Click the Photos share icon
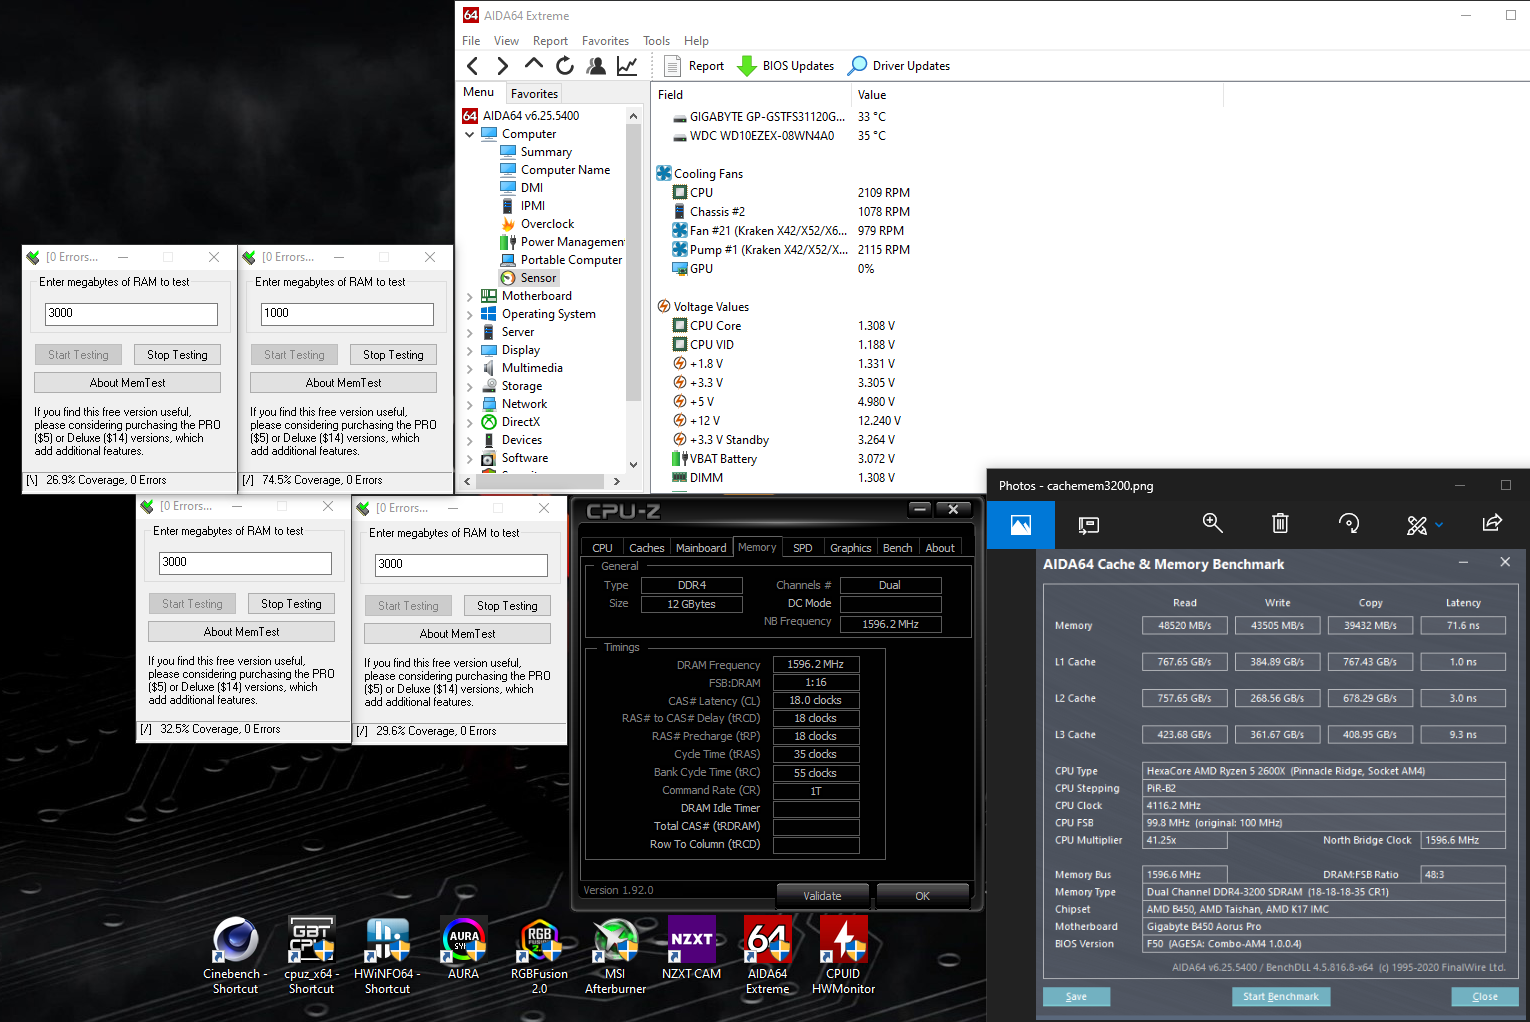The image size is (1530, 1022). coord(1492,523)
